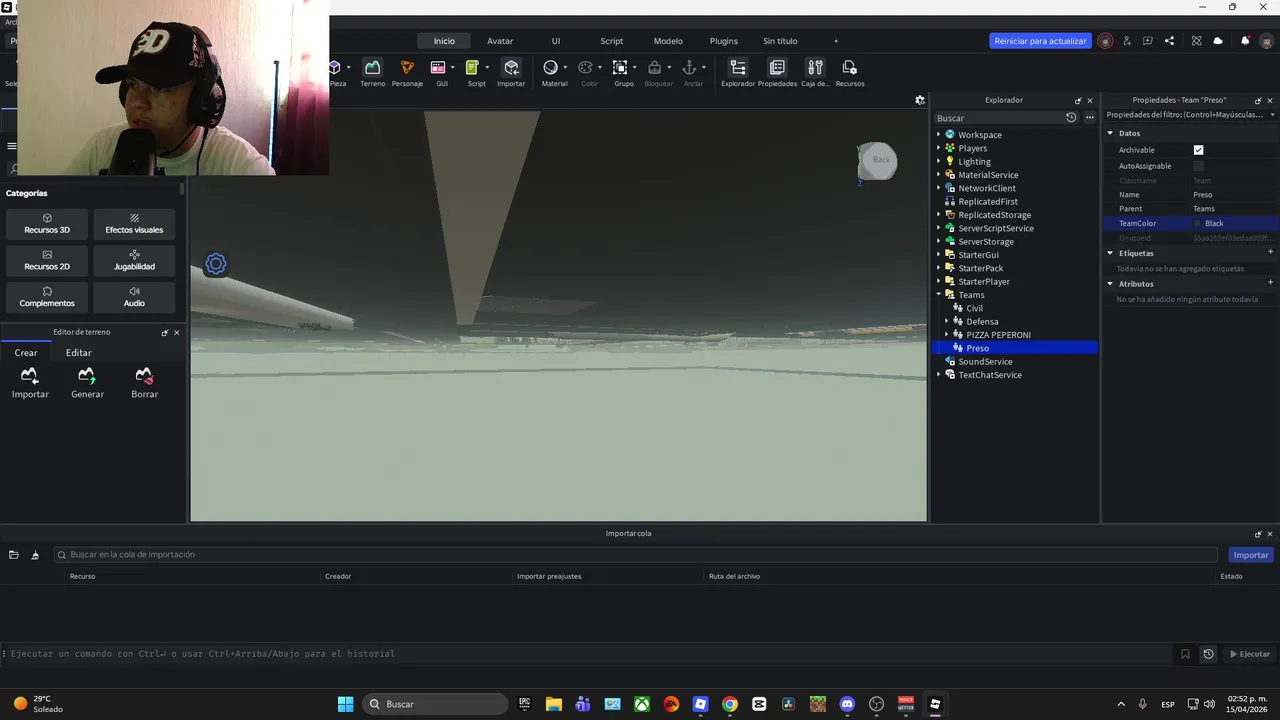This screenshot has height=720, width=1280.
Task: Click the Borrar terrain icon
Action: (144, 376)
